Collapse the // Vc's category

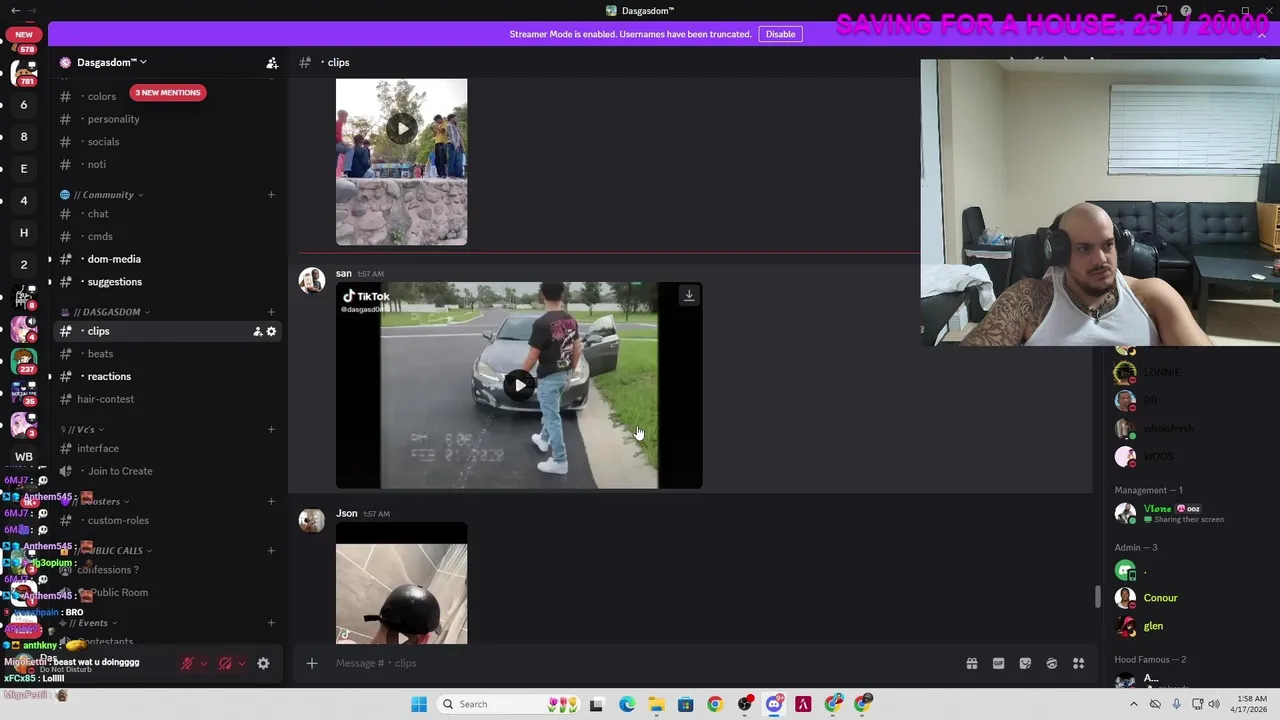click(x=82, y=430)
